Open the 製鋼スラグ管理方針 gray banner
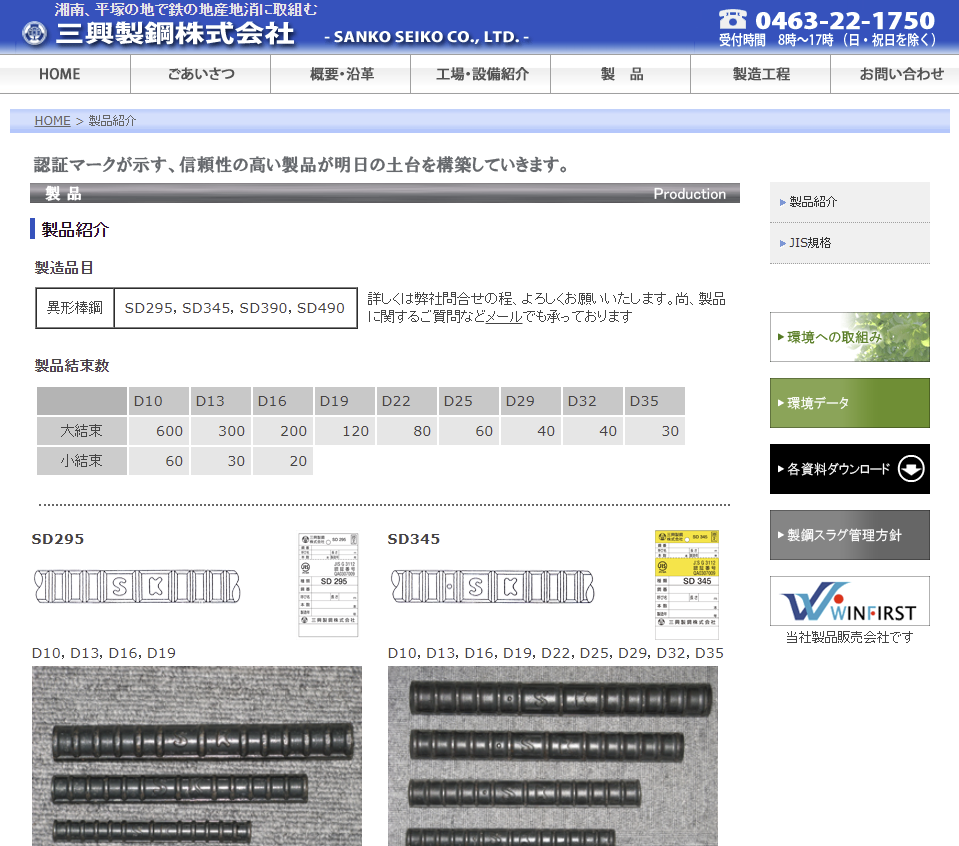The height and width of the screenshot is (846, 959). pos(850,535)
